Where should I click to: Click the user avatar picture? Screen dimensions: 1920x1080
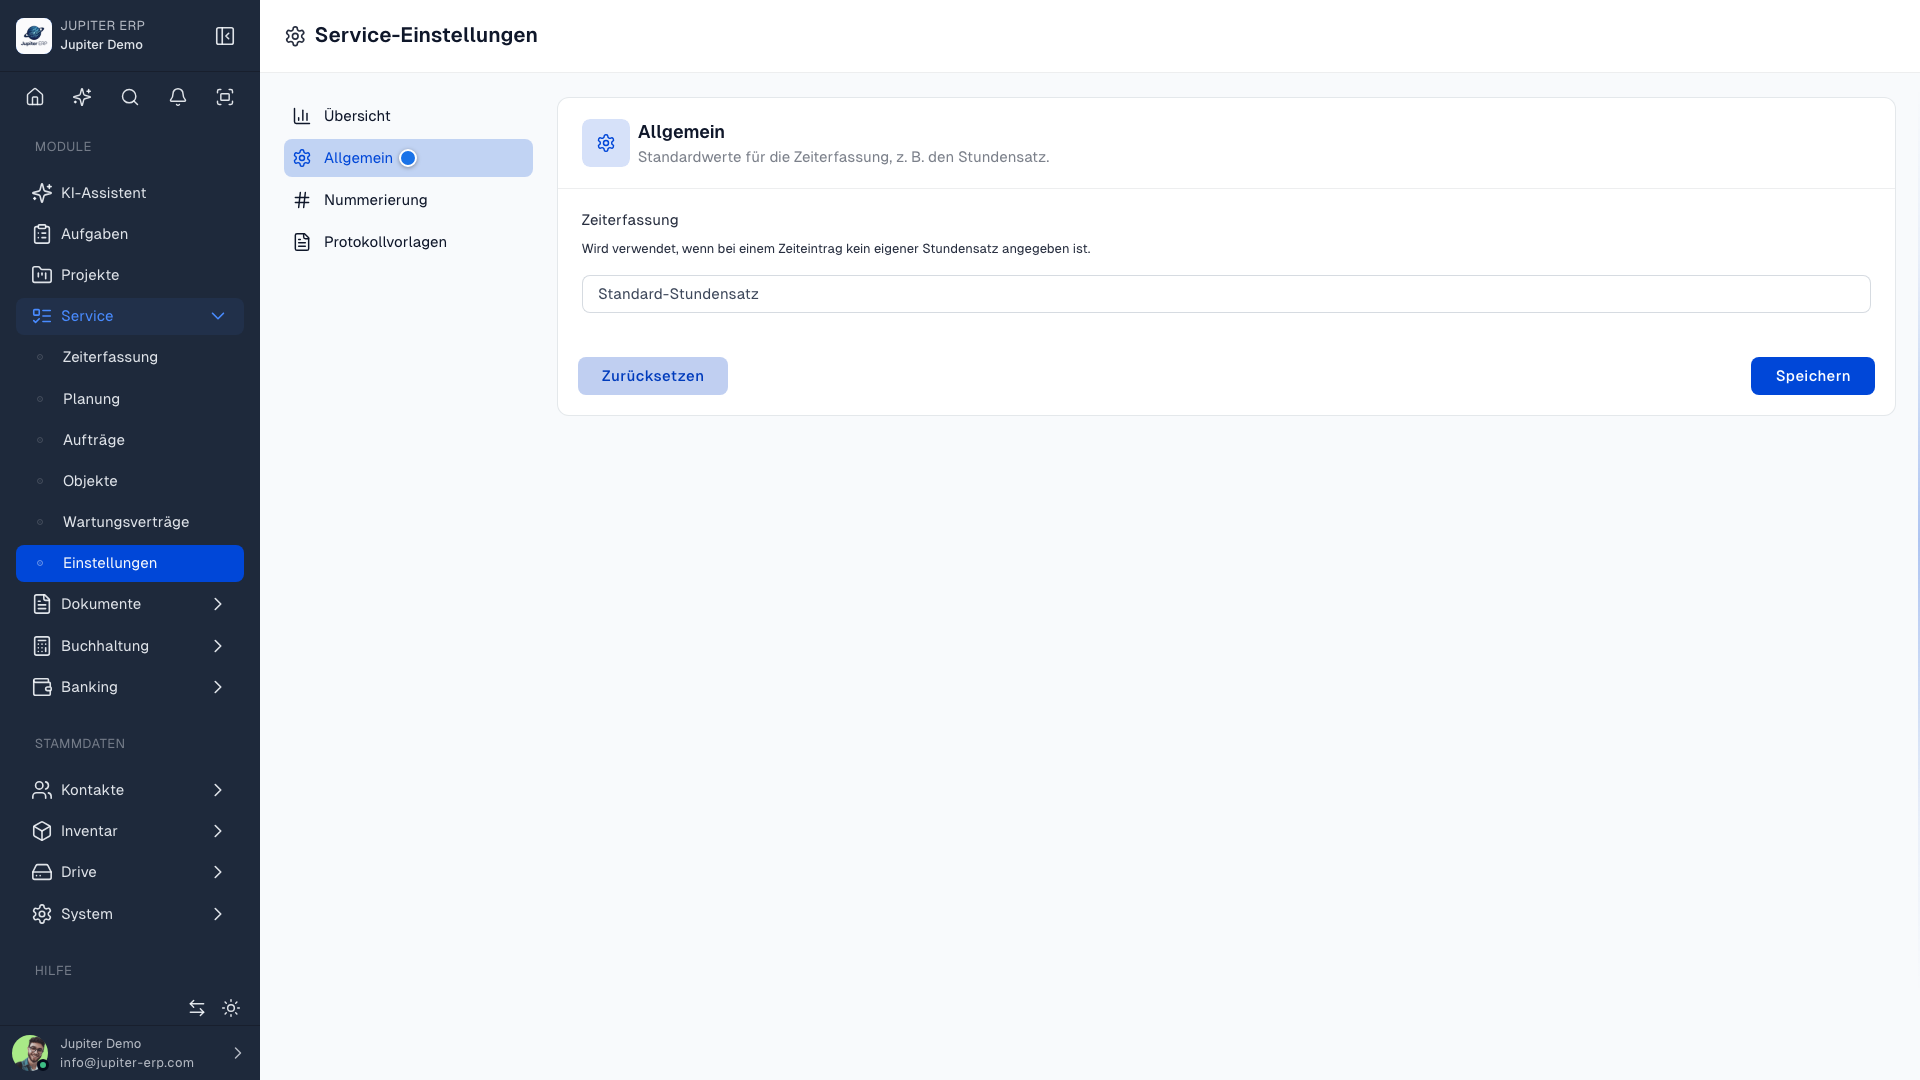point(30,1053)
